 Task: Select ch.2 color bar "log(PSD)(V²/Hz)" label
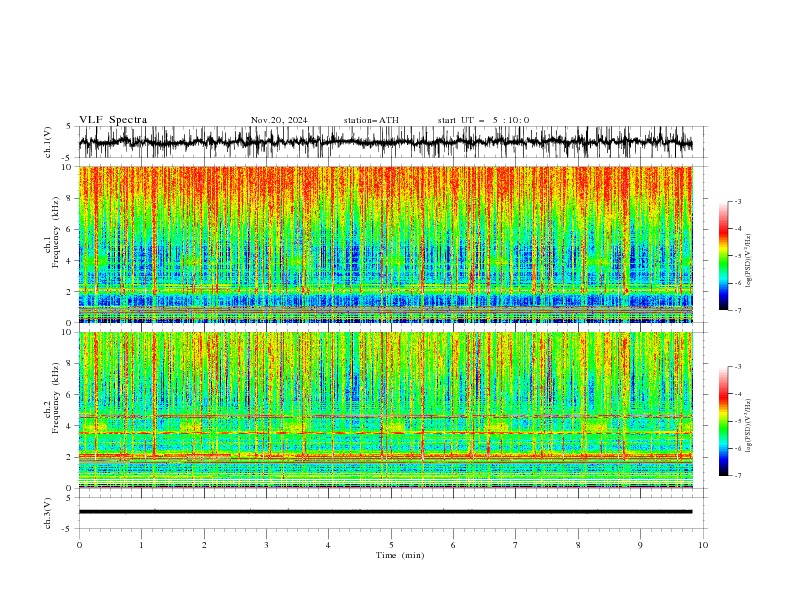click(748, 426)
